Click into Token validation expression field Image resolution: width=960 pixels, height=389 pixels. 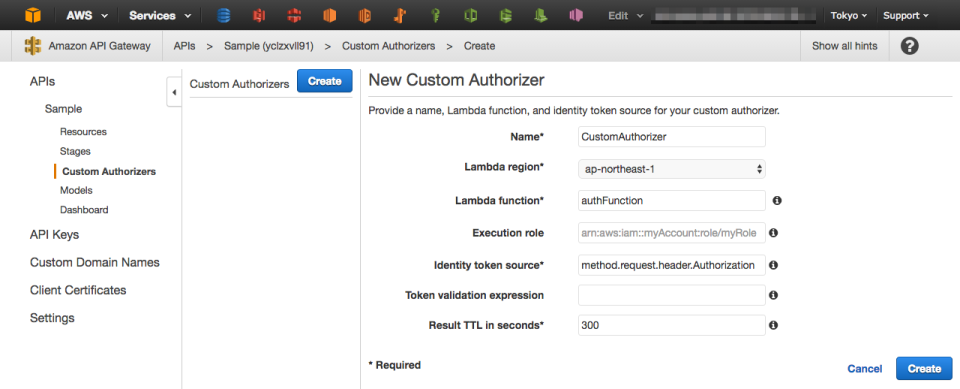[672, 295]
